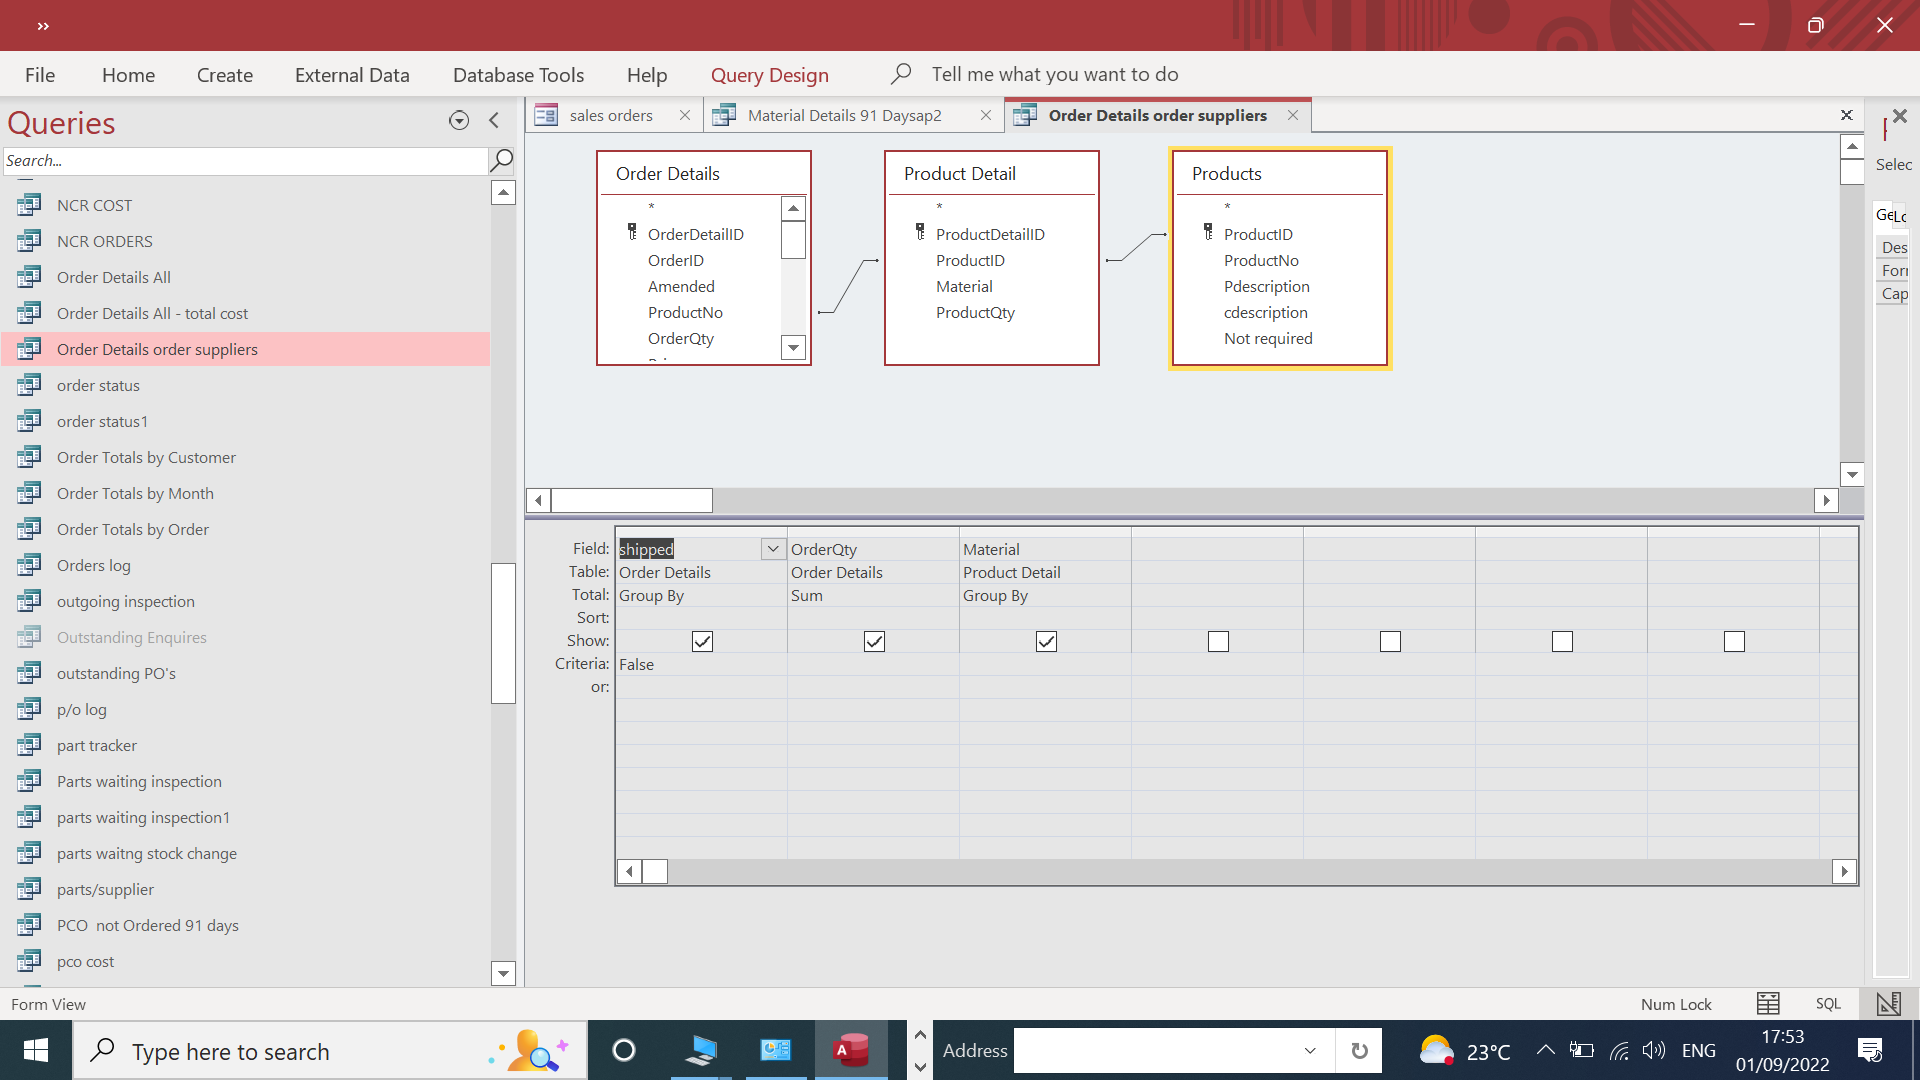Open the Address bar dropdown in taskbar

coord(1309,1050)
